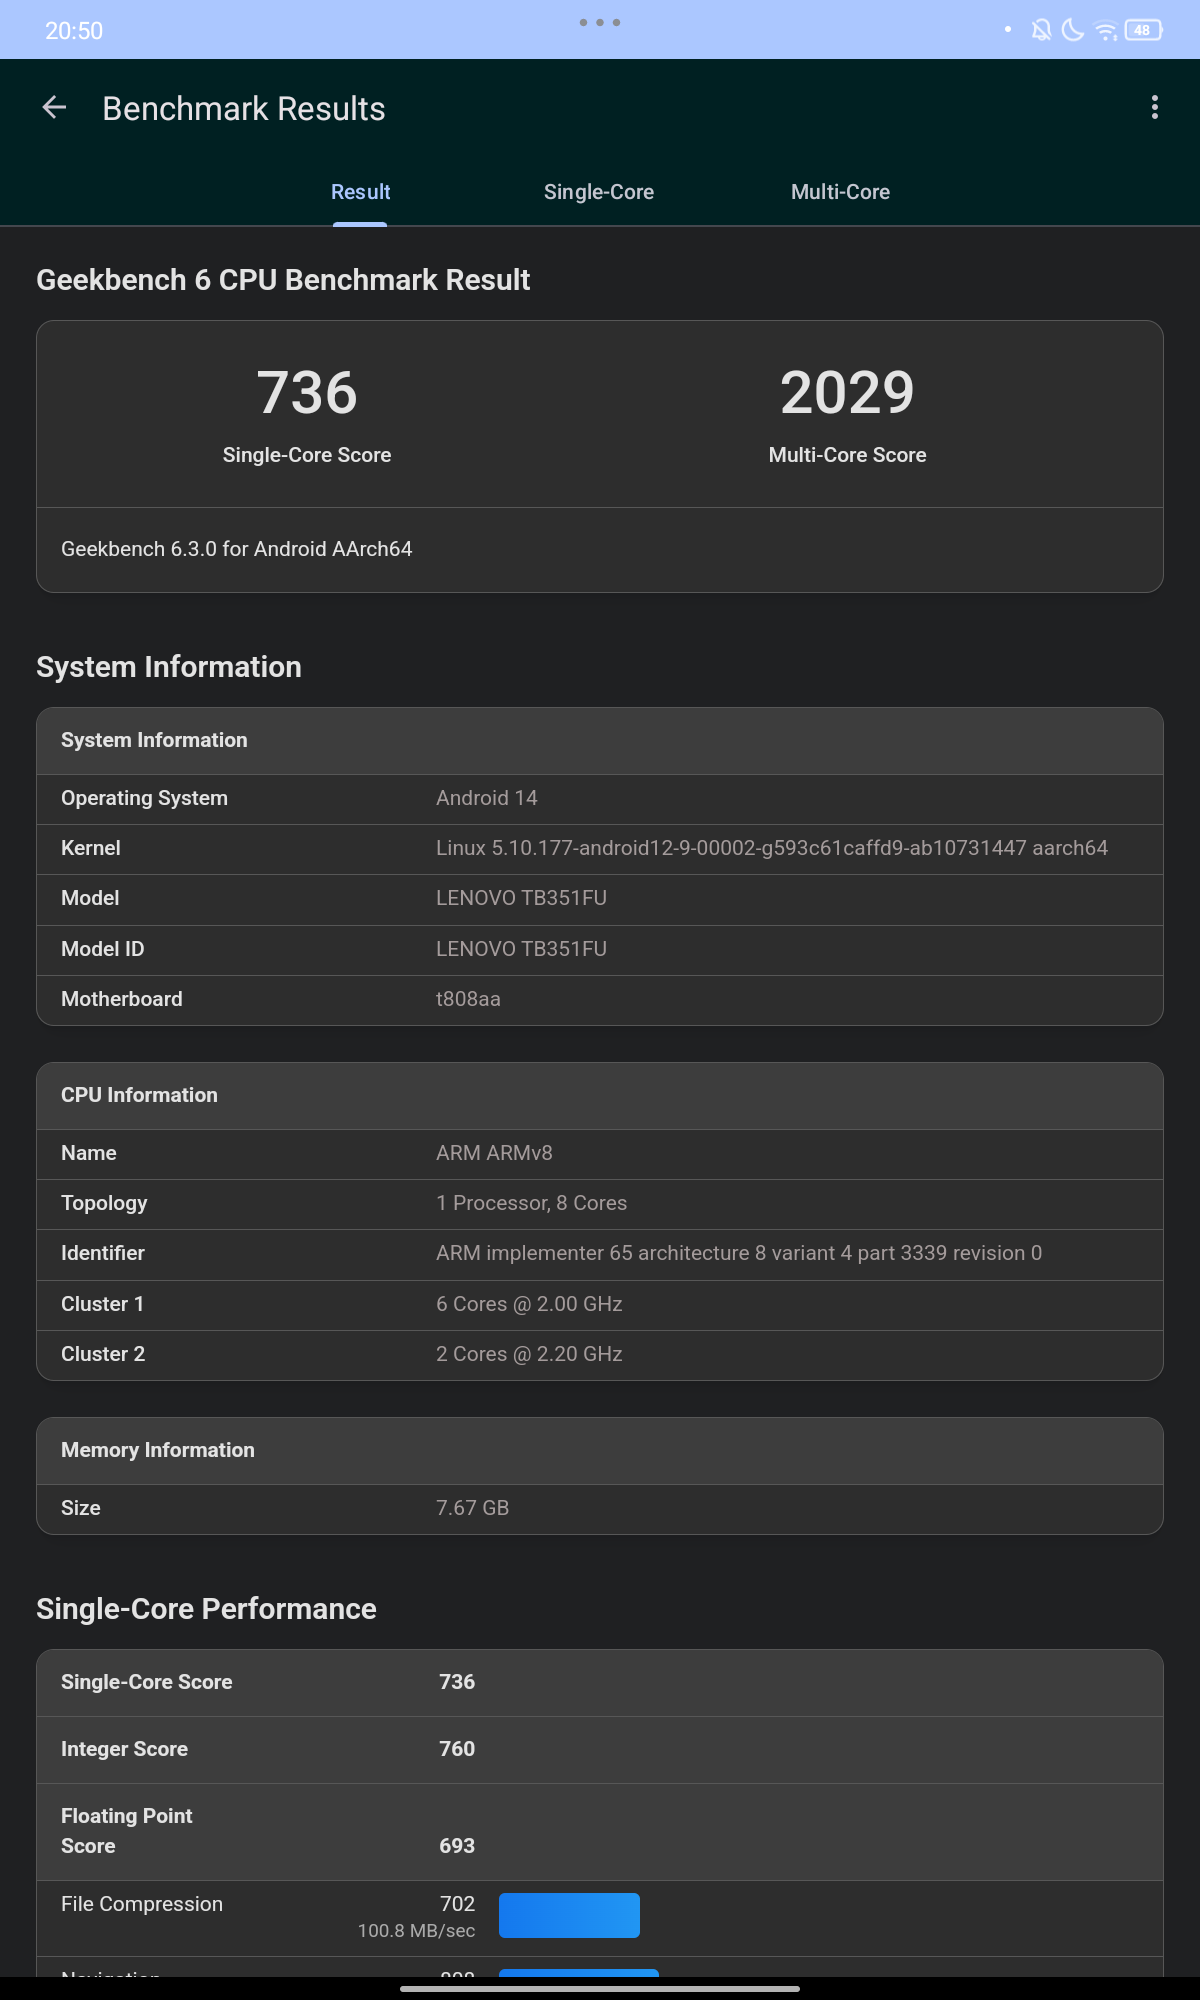The height and width of the screenshot is (2000, 1200).
Task: Tap the File Compression blue score bar
Action: pos(569,1915)
